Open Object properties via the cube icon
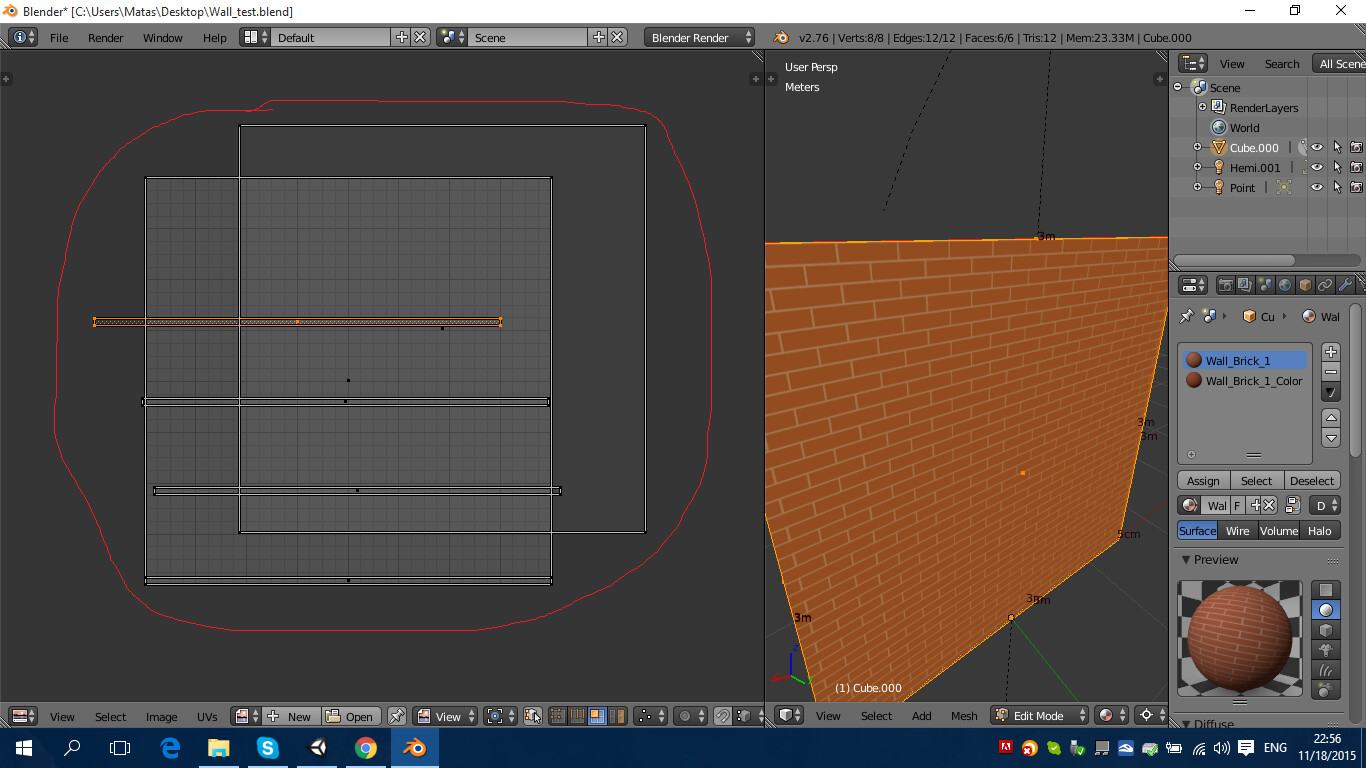 1305,284
